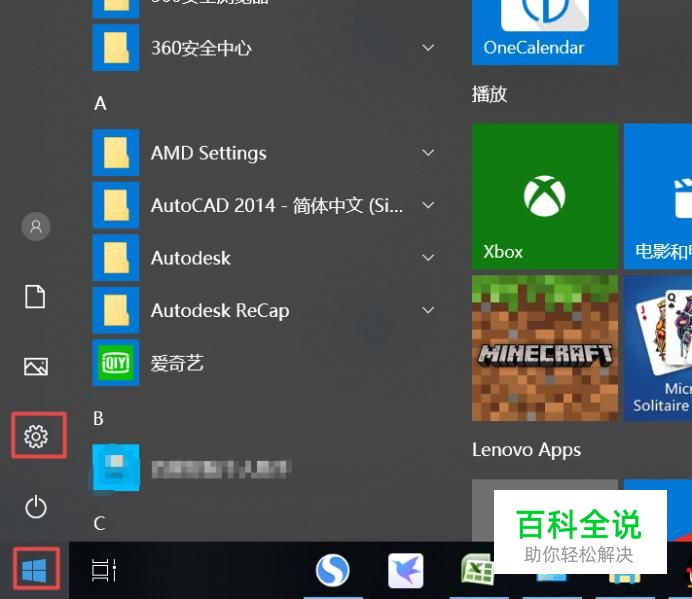
Task: Open Task View on the taskbar
Action: 104,570
